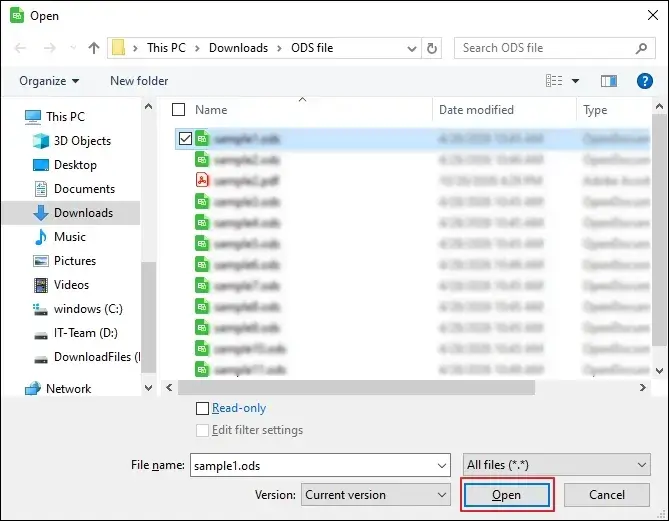This screenshot has width=669, height=521.
Task: Click the folder icon in address bar
Action: coord(118,48)
